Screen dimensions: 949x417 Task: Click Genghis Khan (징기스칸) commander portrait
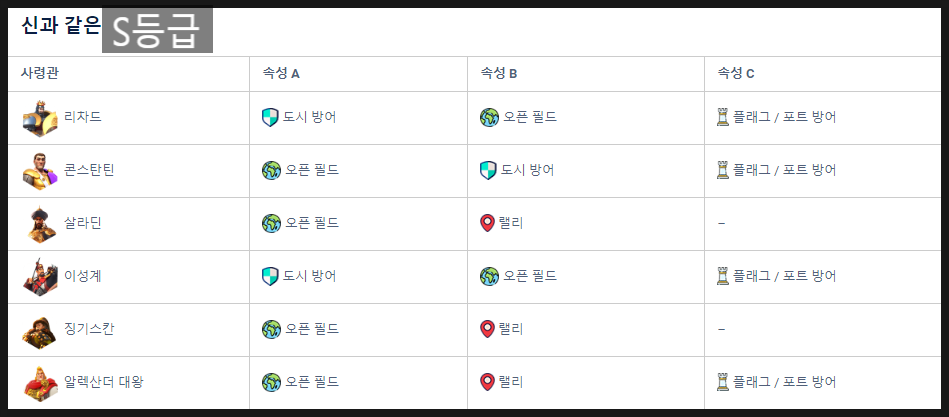click(41, 330)
